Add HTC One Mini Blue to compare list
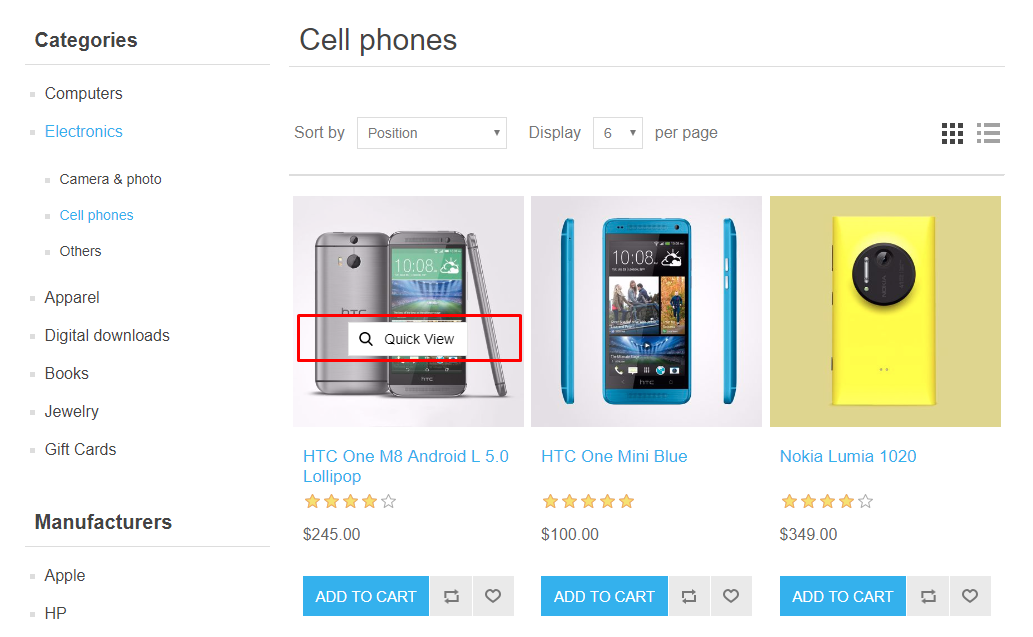 [689, 596]
